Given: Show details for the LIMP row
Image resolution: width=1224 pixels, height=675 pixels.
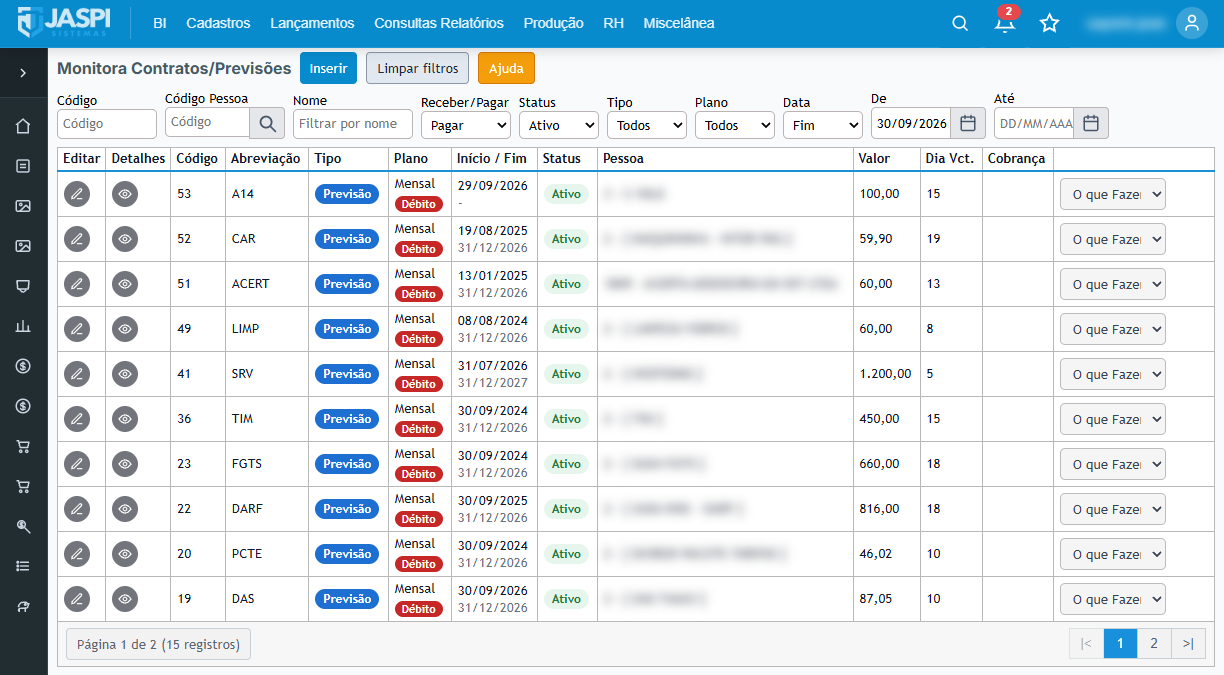Looking at the screenshot, I should tap(125, 329).
